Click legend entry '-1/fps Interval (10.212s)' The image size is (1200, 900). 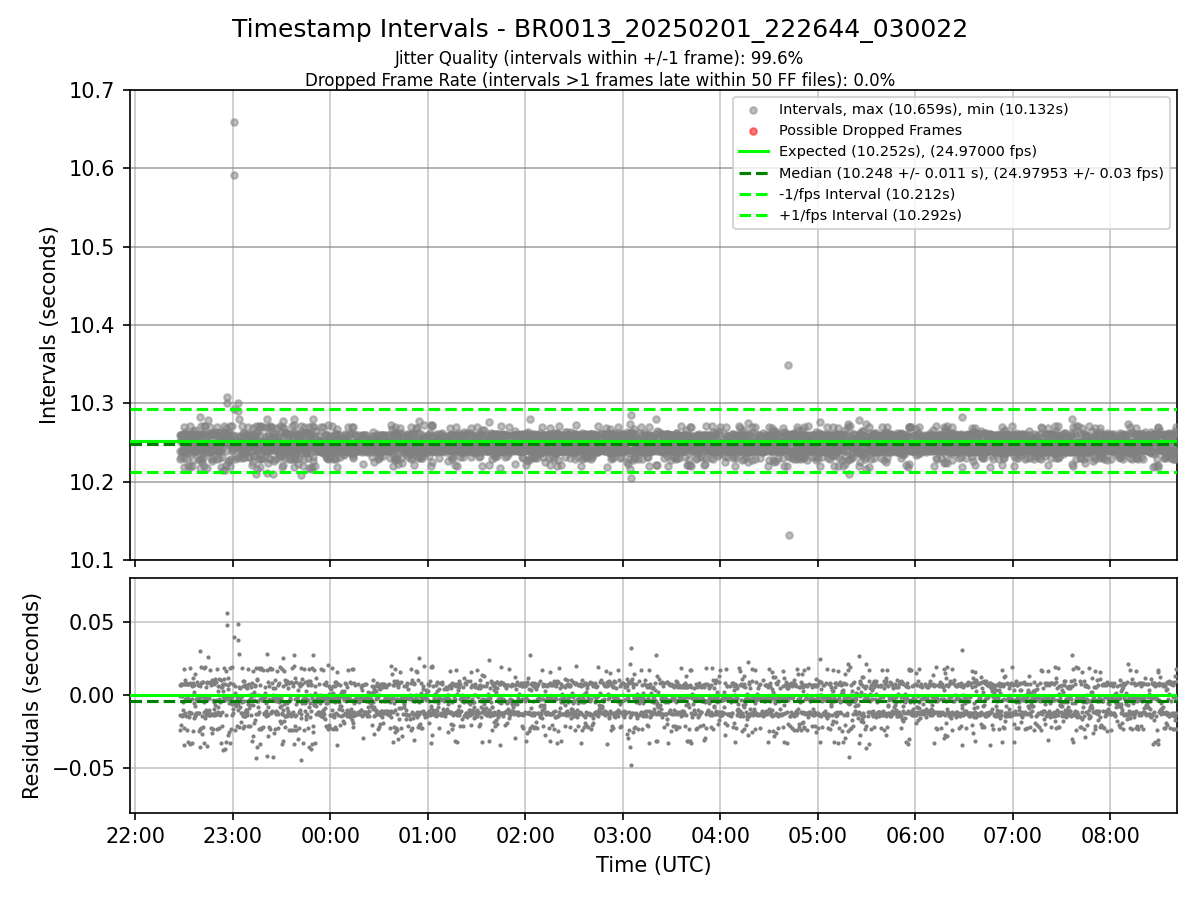coord(867,193)
